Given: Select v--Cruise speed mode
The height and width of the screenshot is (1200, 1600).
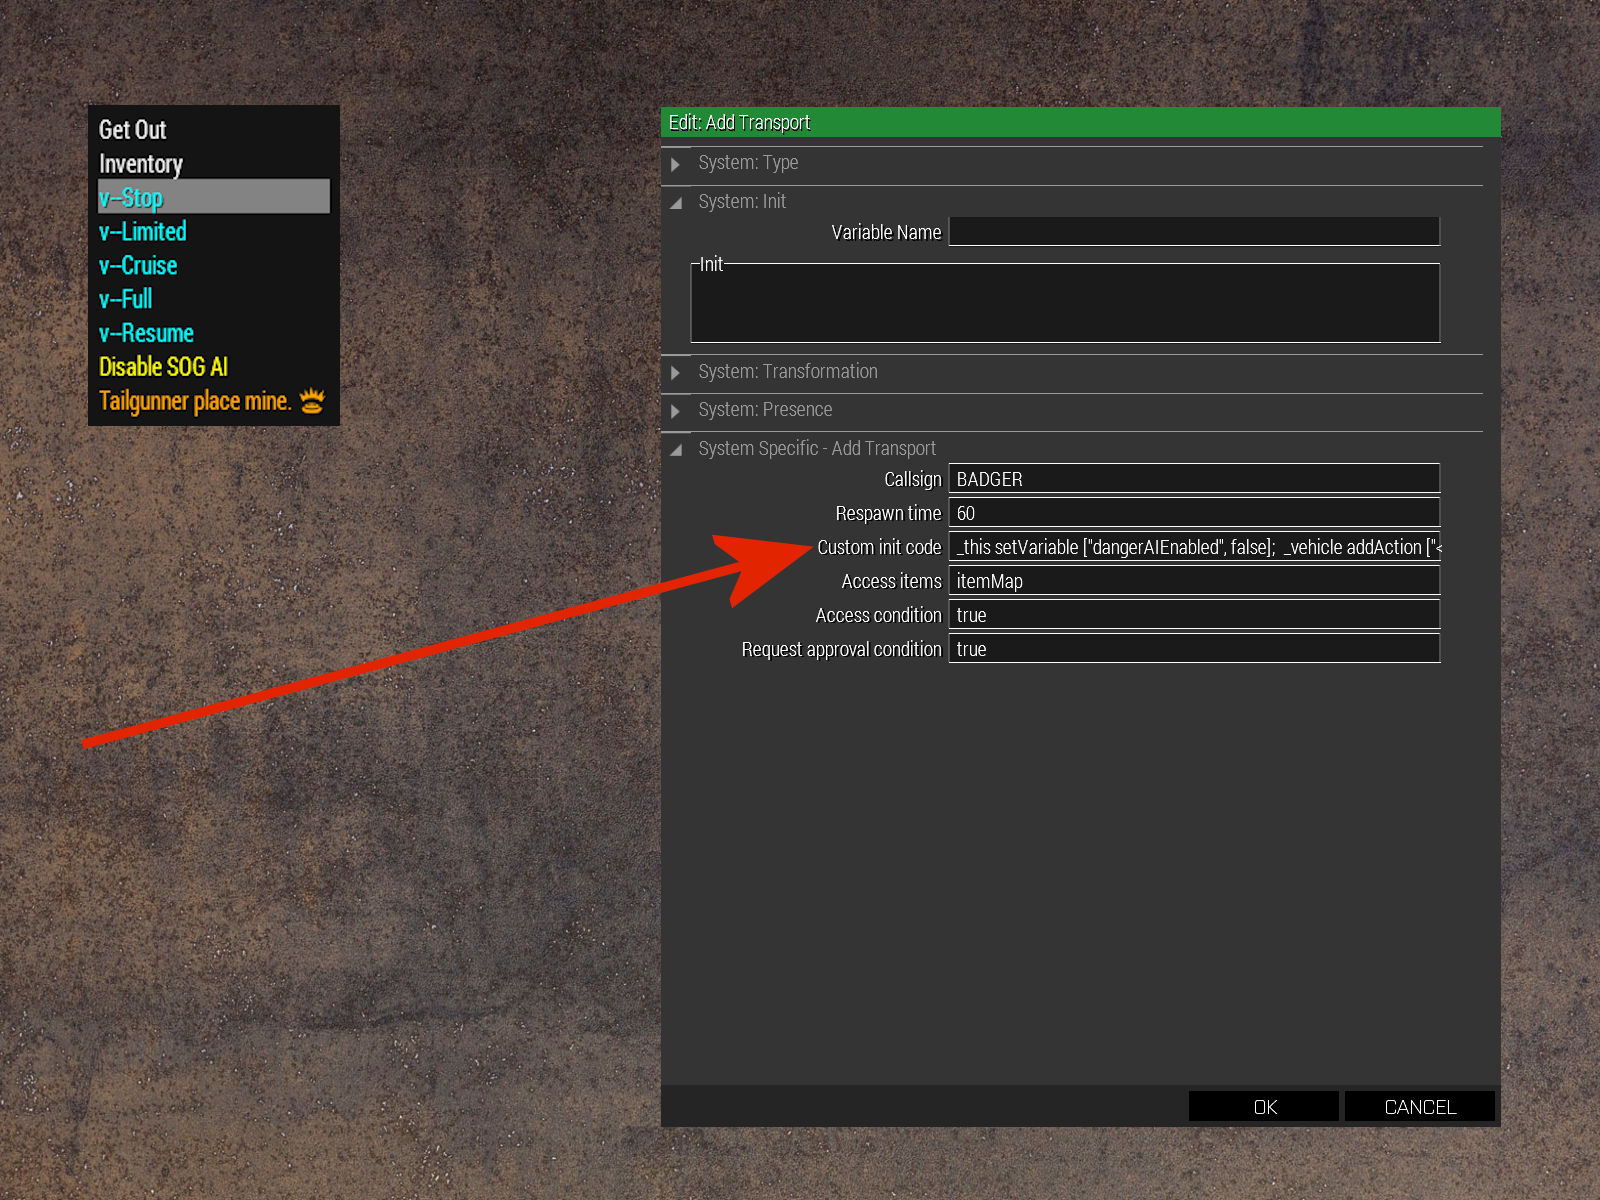Looking at the screenshot, I should tap(138, 265).
